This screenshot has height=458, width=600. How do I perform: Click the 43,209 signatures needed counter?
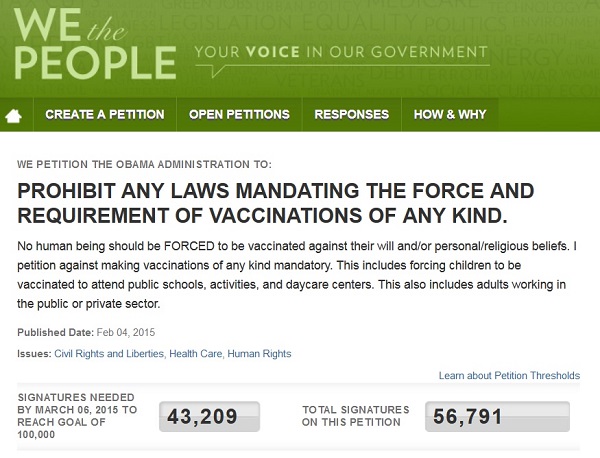[x=210, y=417]
